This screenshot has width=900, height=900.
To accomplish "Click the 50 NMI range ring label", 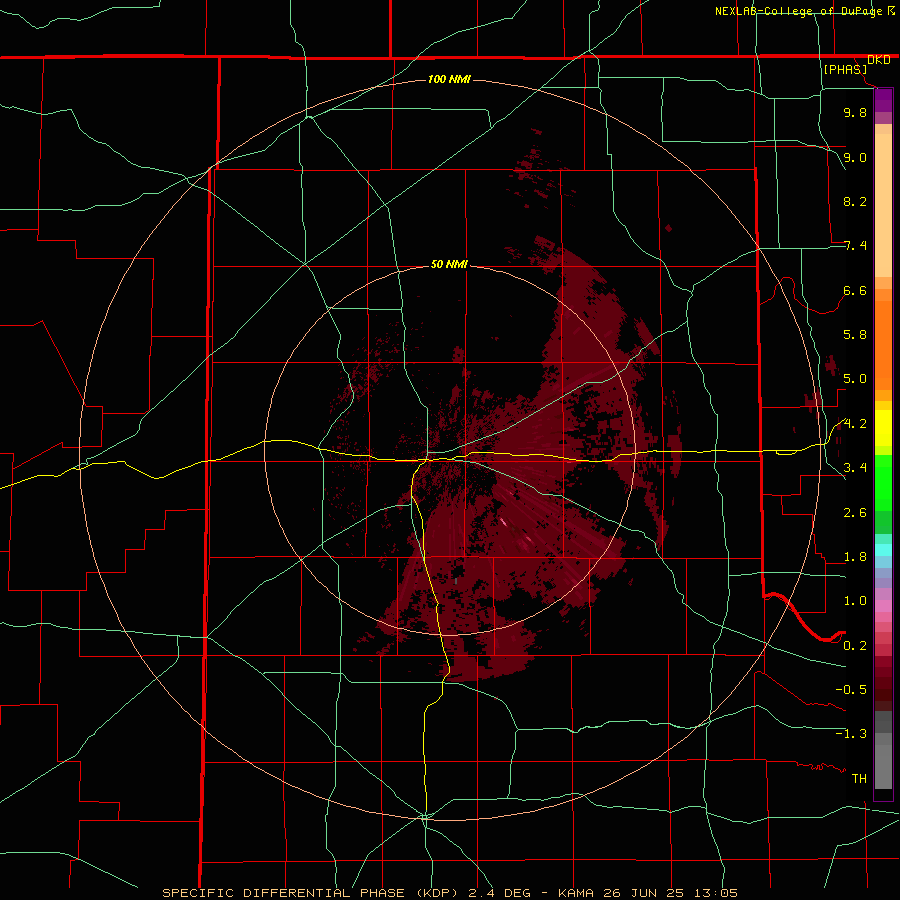I will pos(449,264).
